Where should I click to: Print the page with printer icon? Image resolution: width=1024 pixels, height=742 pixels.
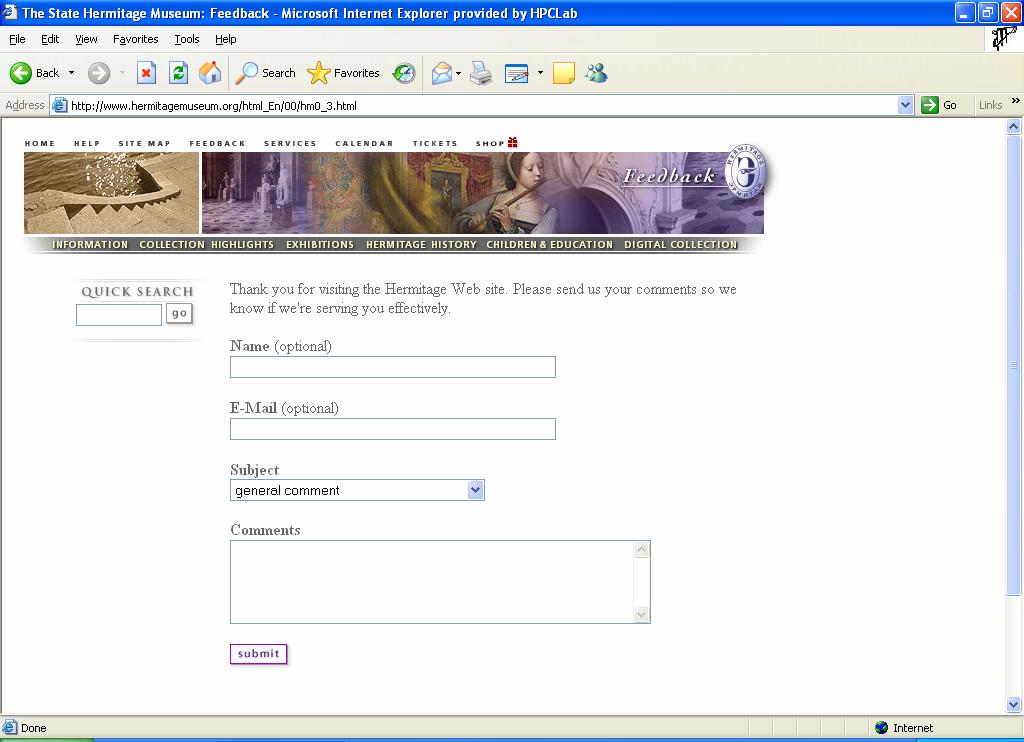click(x=481, y=73)
